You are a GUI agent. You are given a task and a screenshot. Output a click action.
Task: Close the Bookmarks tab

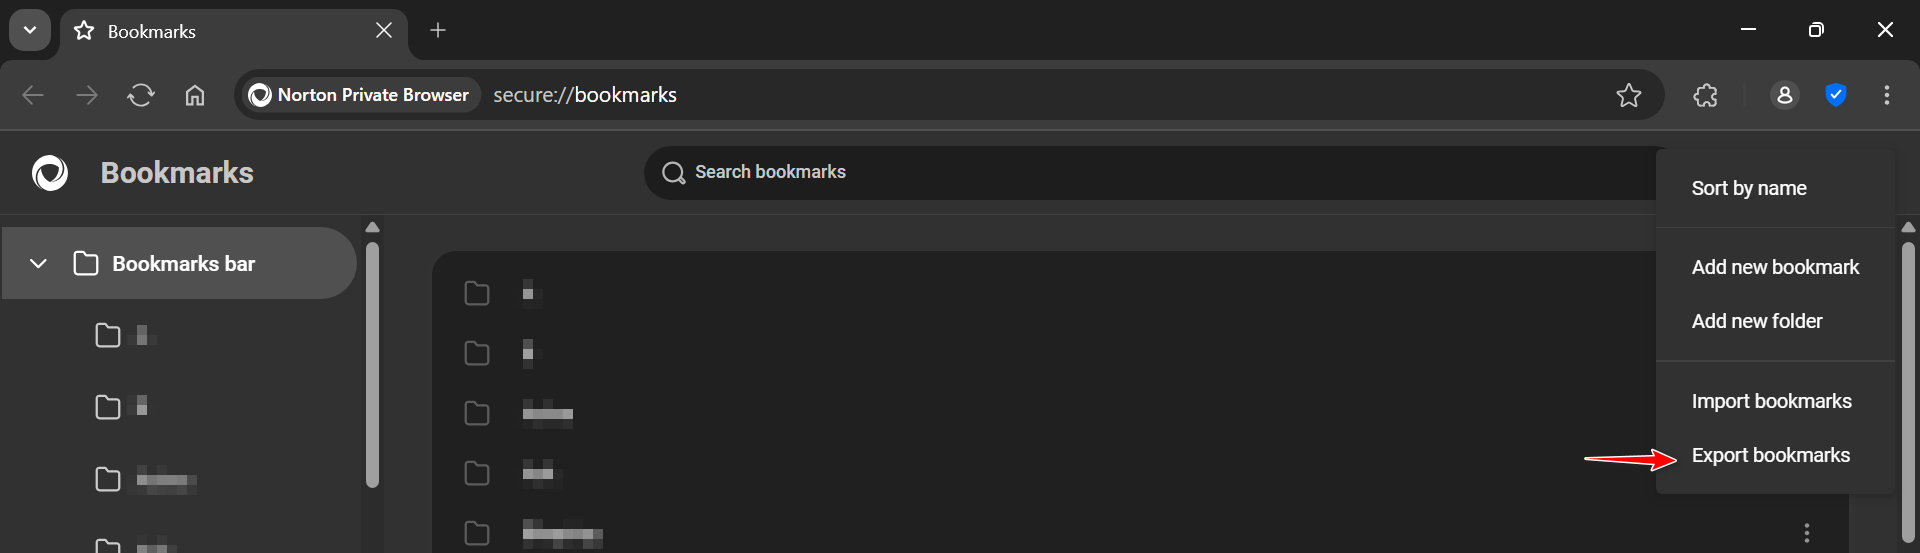pos(384,30)
